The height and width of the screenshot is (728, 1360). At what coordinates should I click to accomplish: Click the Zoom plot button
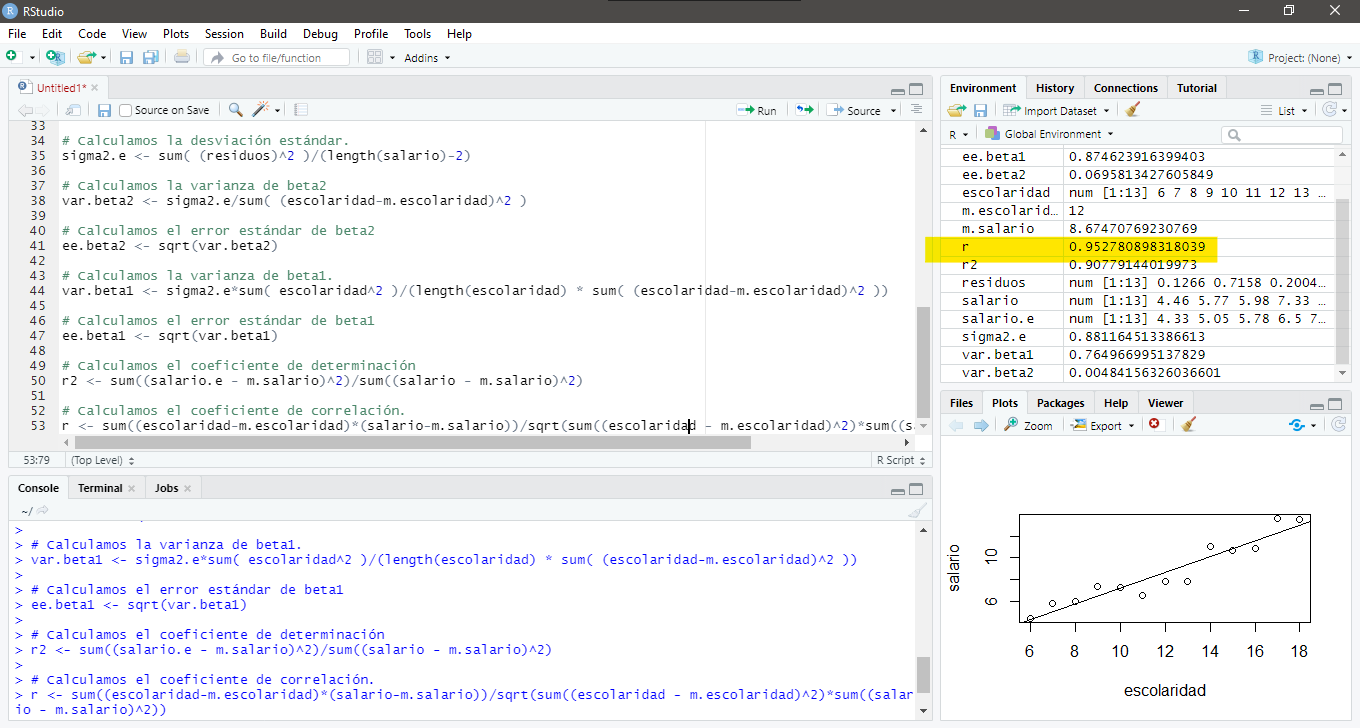[x=1028, y=425]
